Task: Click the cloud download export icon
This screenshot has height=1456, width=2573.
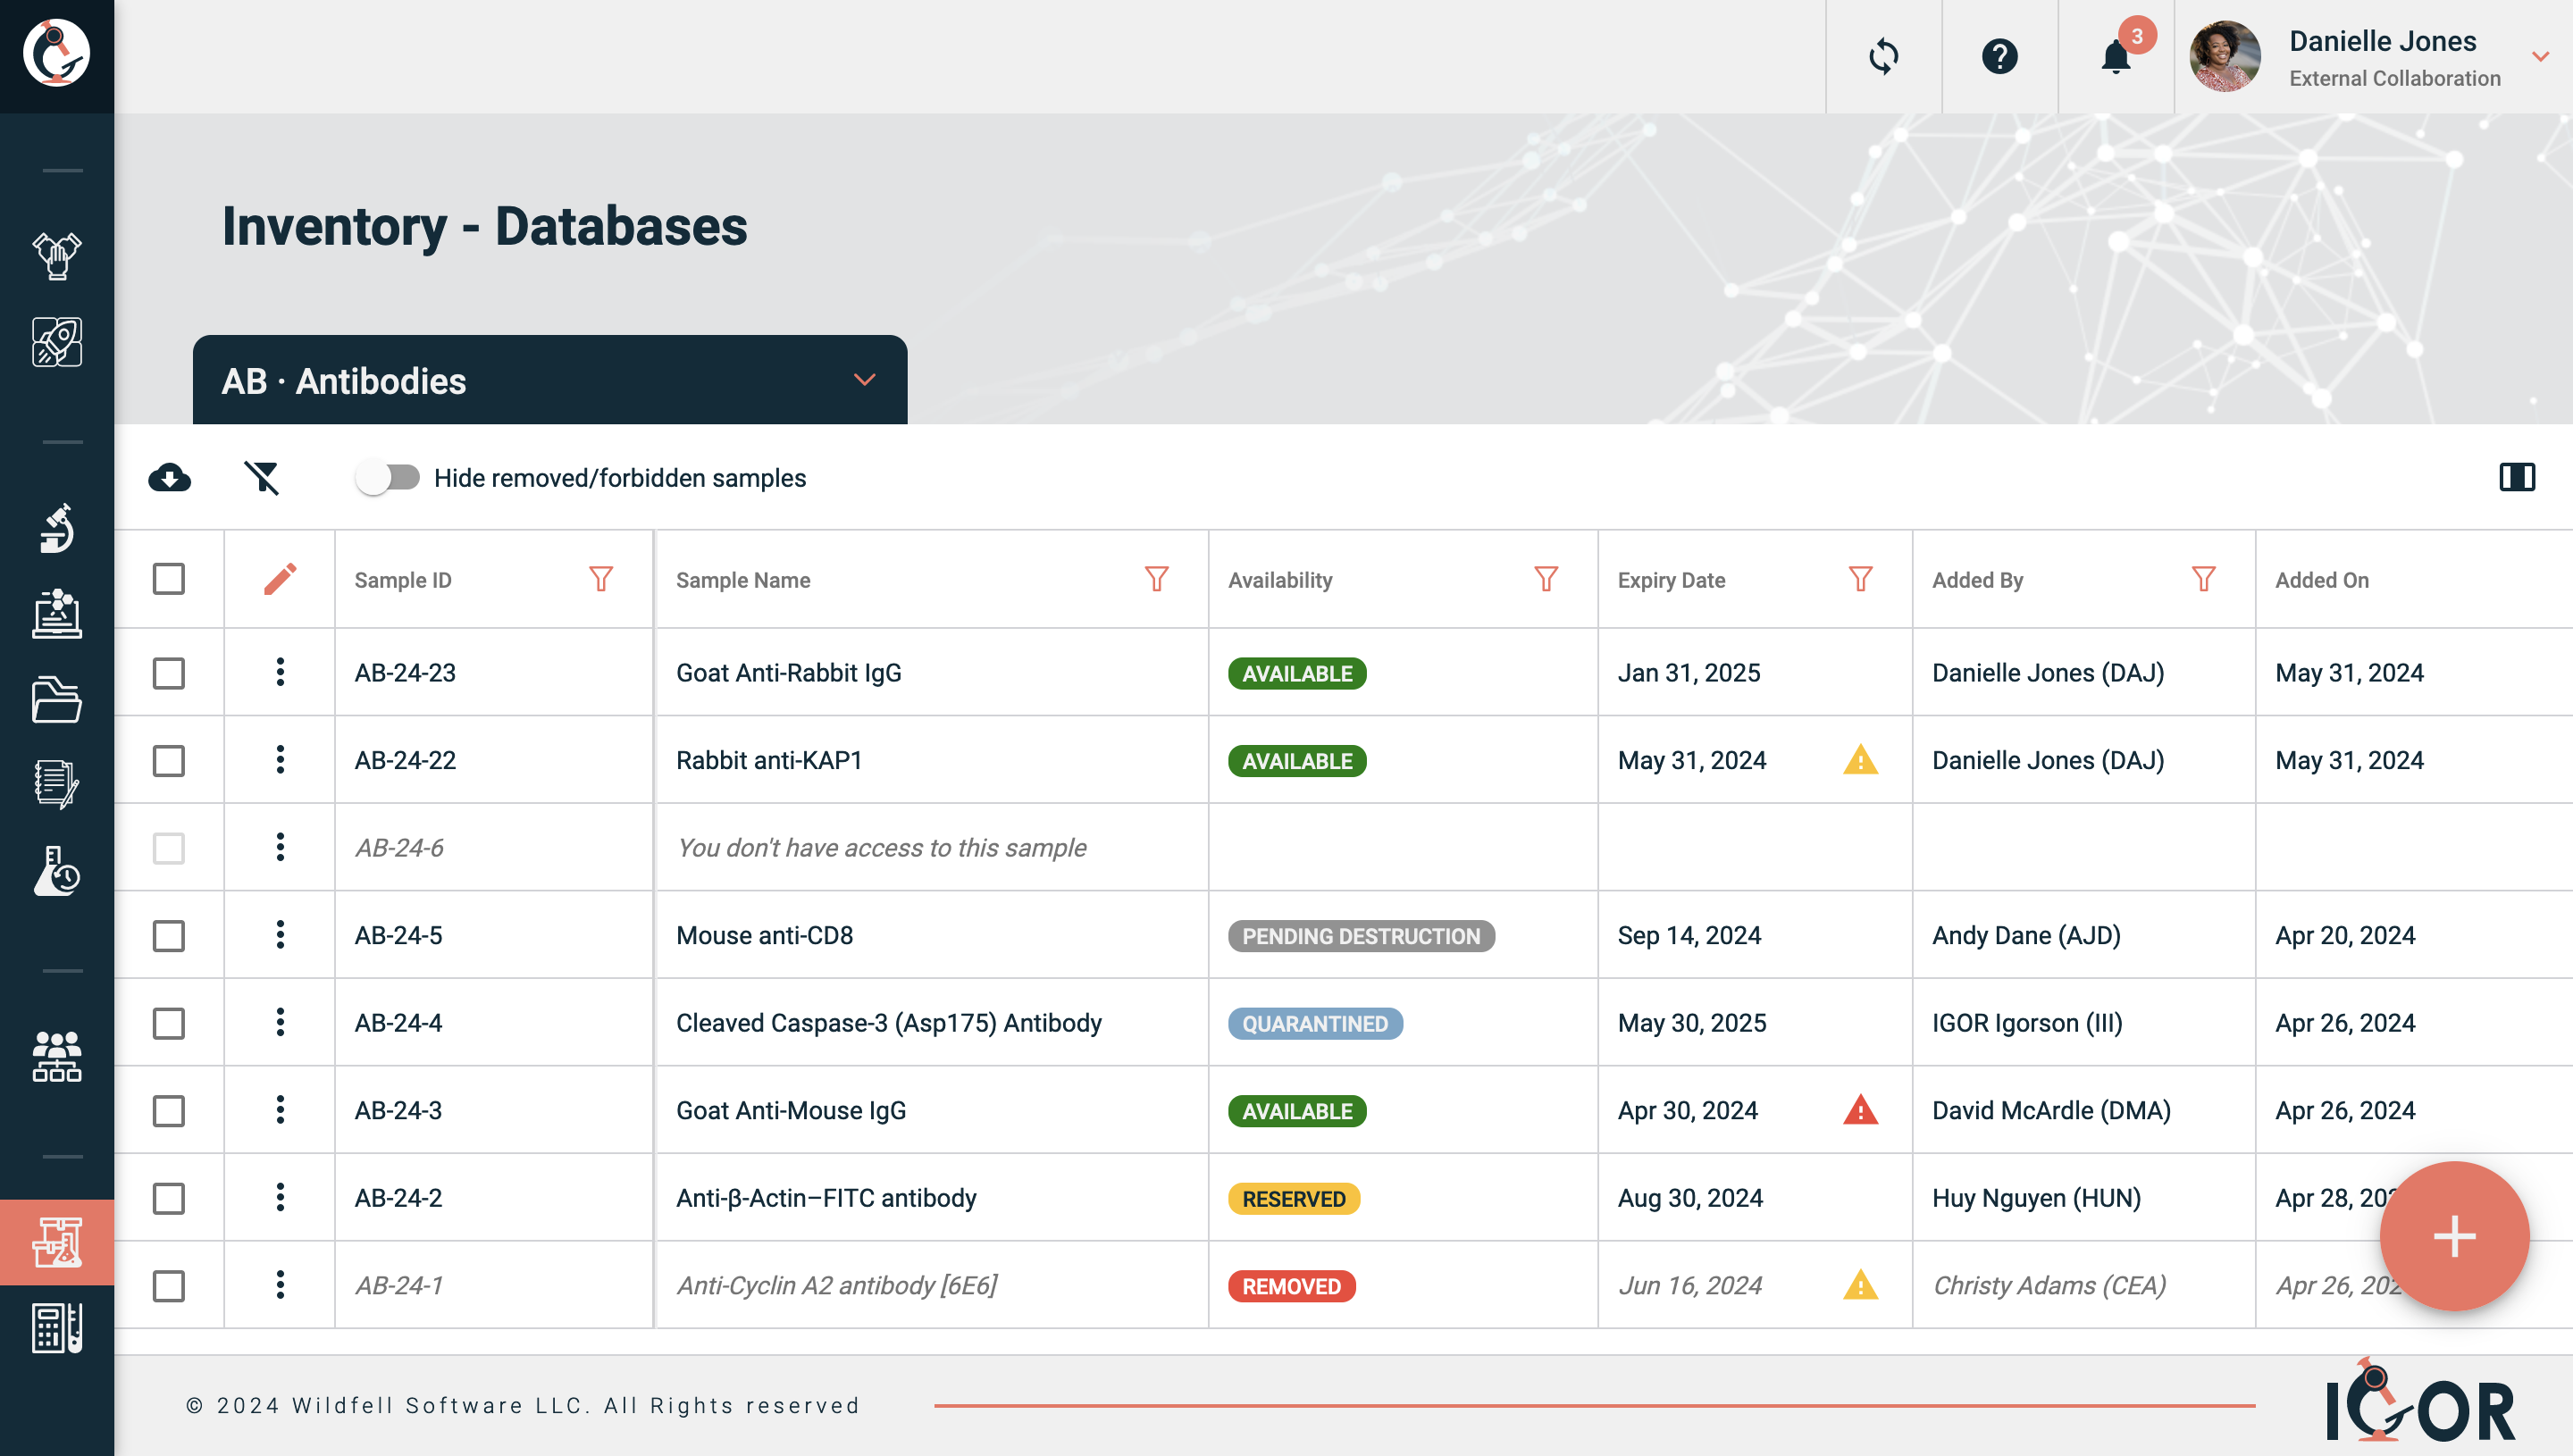Action: pyautogui.click(x=170, y=478)
